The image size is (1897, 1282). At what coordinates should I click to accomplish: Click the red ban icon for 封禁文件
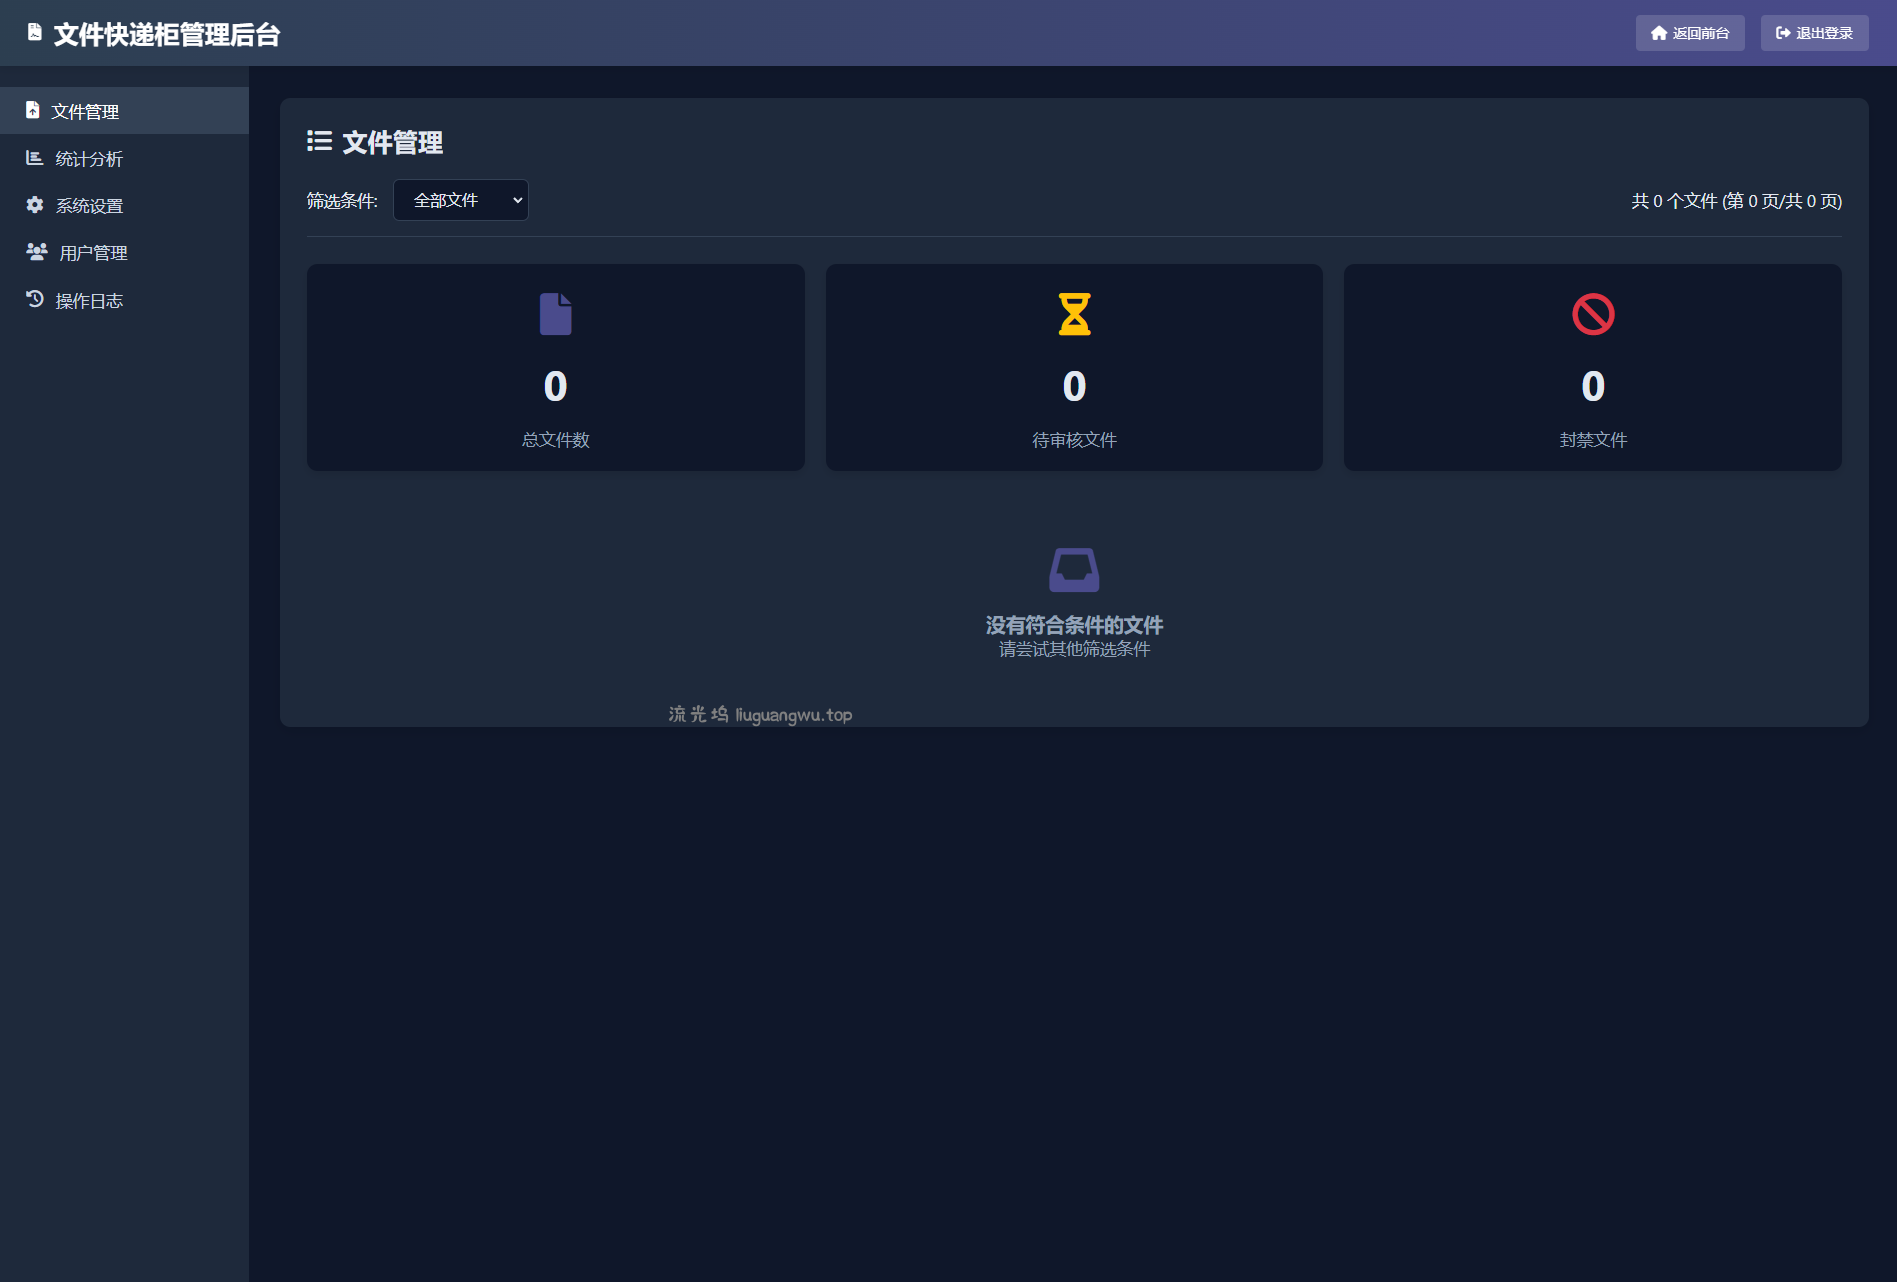(x=1592, y=314)
